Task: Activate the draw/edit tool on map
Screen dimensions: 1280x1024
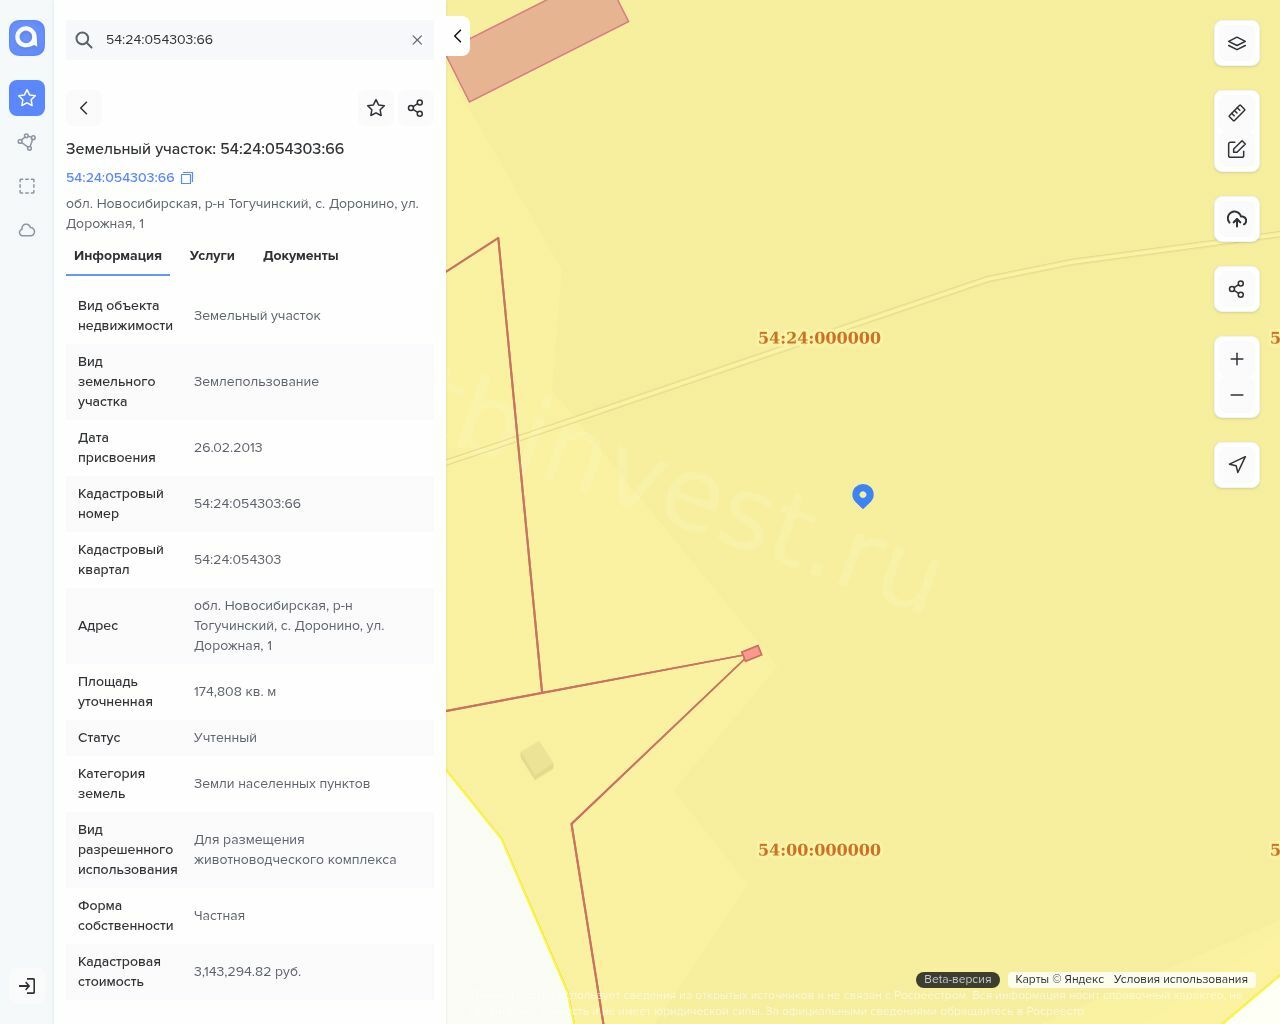Action: pos(1236,149)
